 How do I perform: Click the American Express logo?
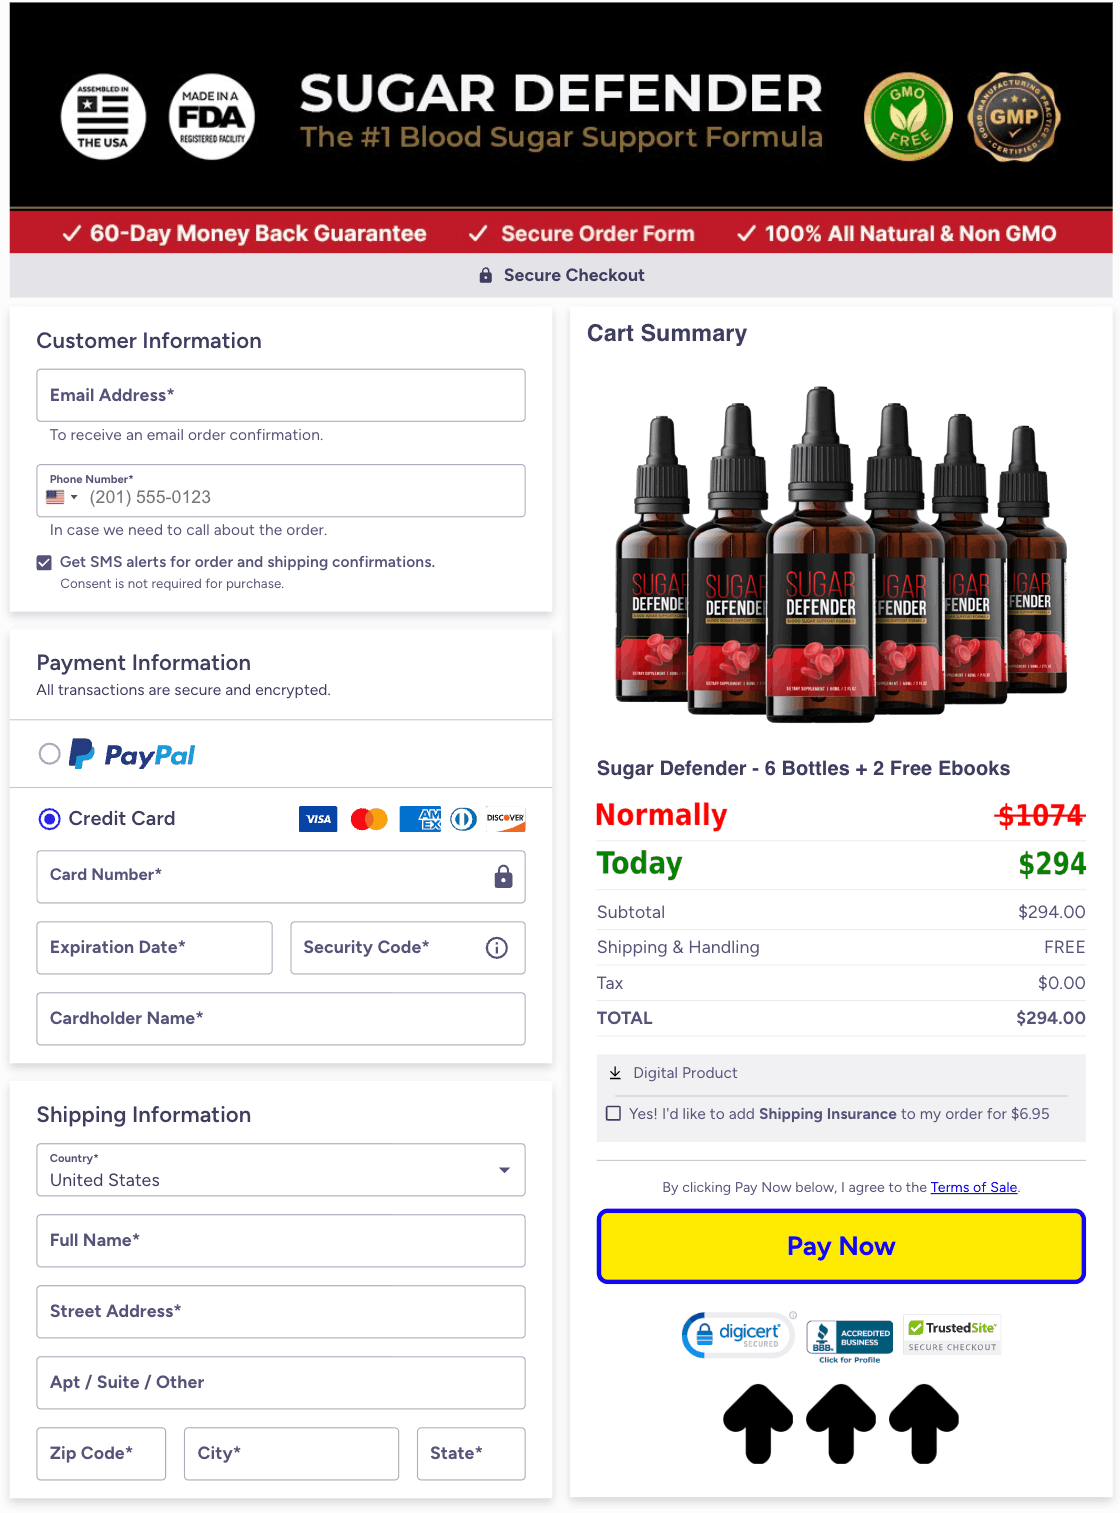pos(420,819)
